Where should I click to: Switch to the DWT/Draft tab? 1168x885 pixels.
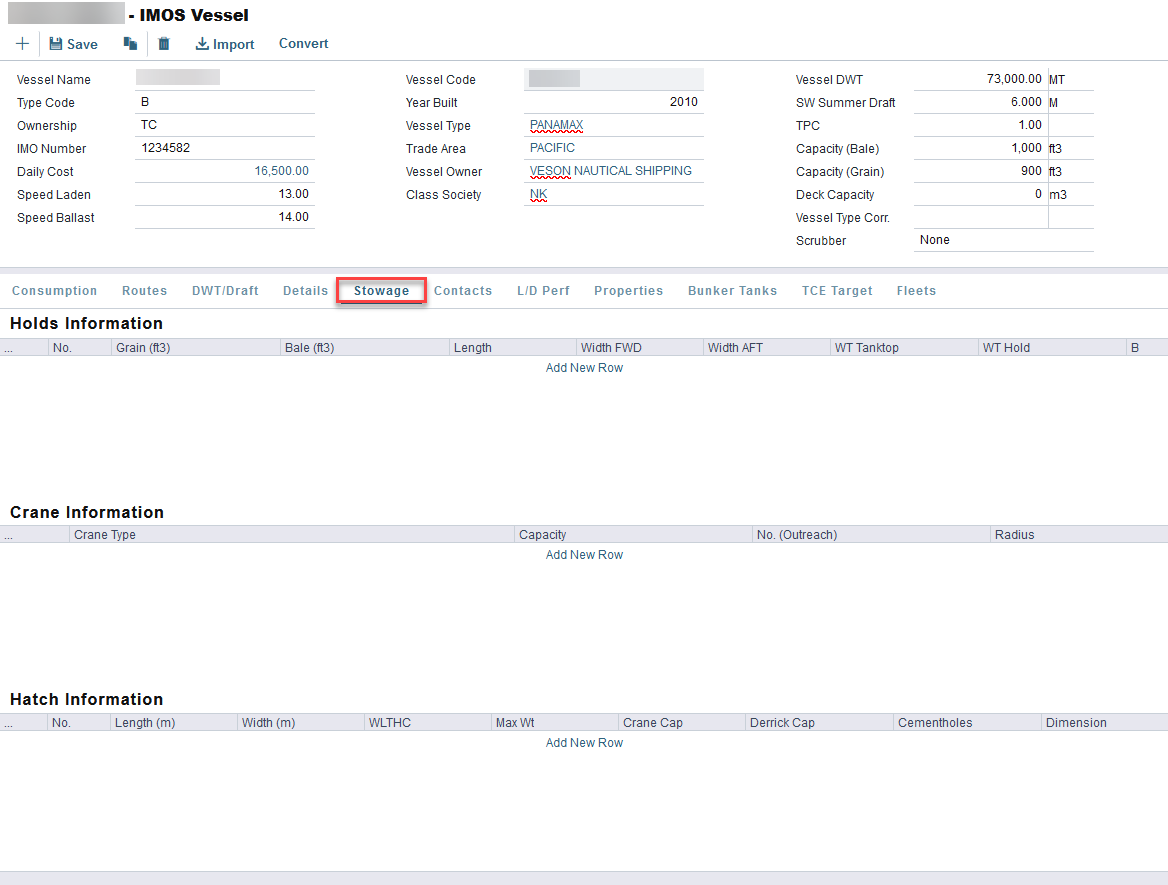[225, 291]
